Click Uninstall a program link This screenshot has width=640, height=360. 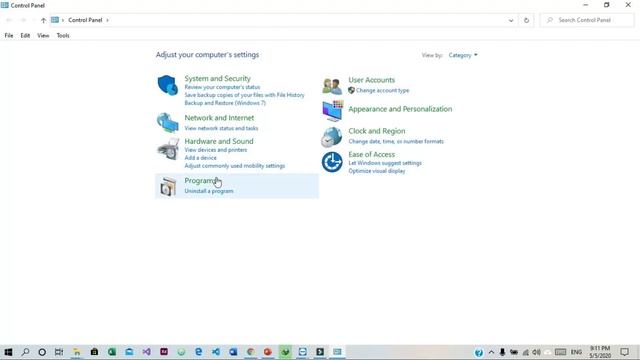(209, 191)
